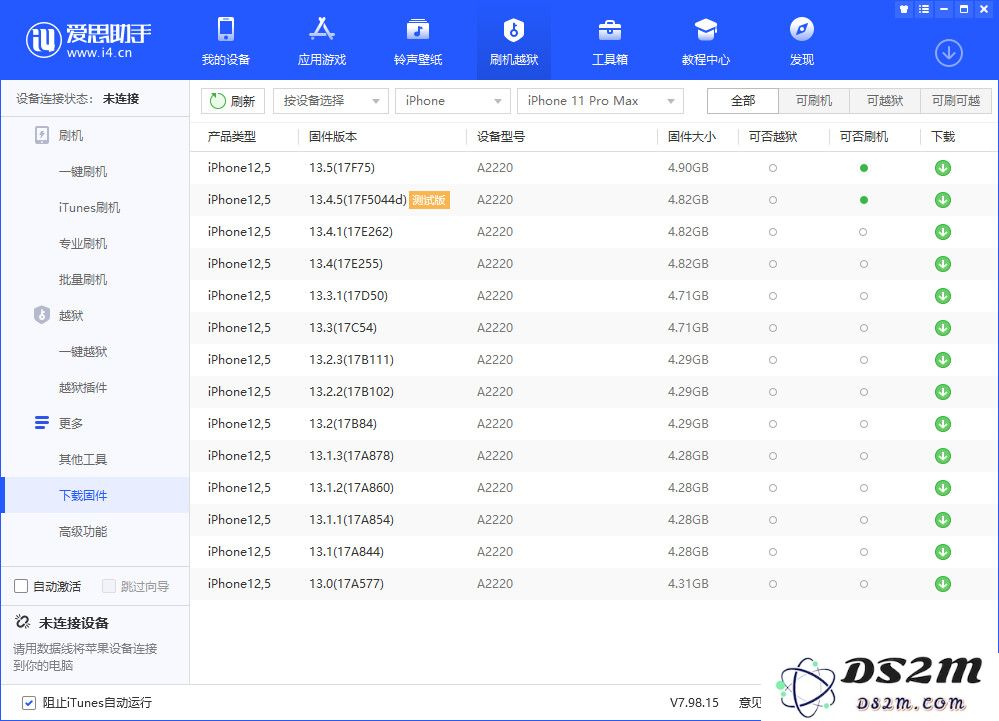Download firmware 13.1.3(17A878)
This screenshot has width=999, height=721.
point(943,456)
